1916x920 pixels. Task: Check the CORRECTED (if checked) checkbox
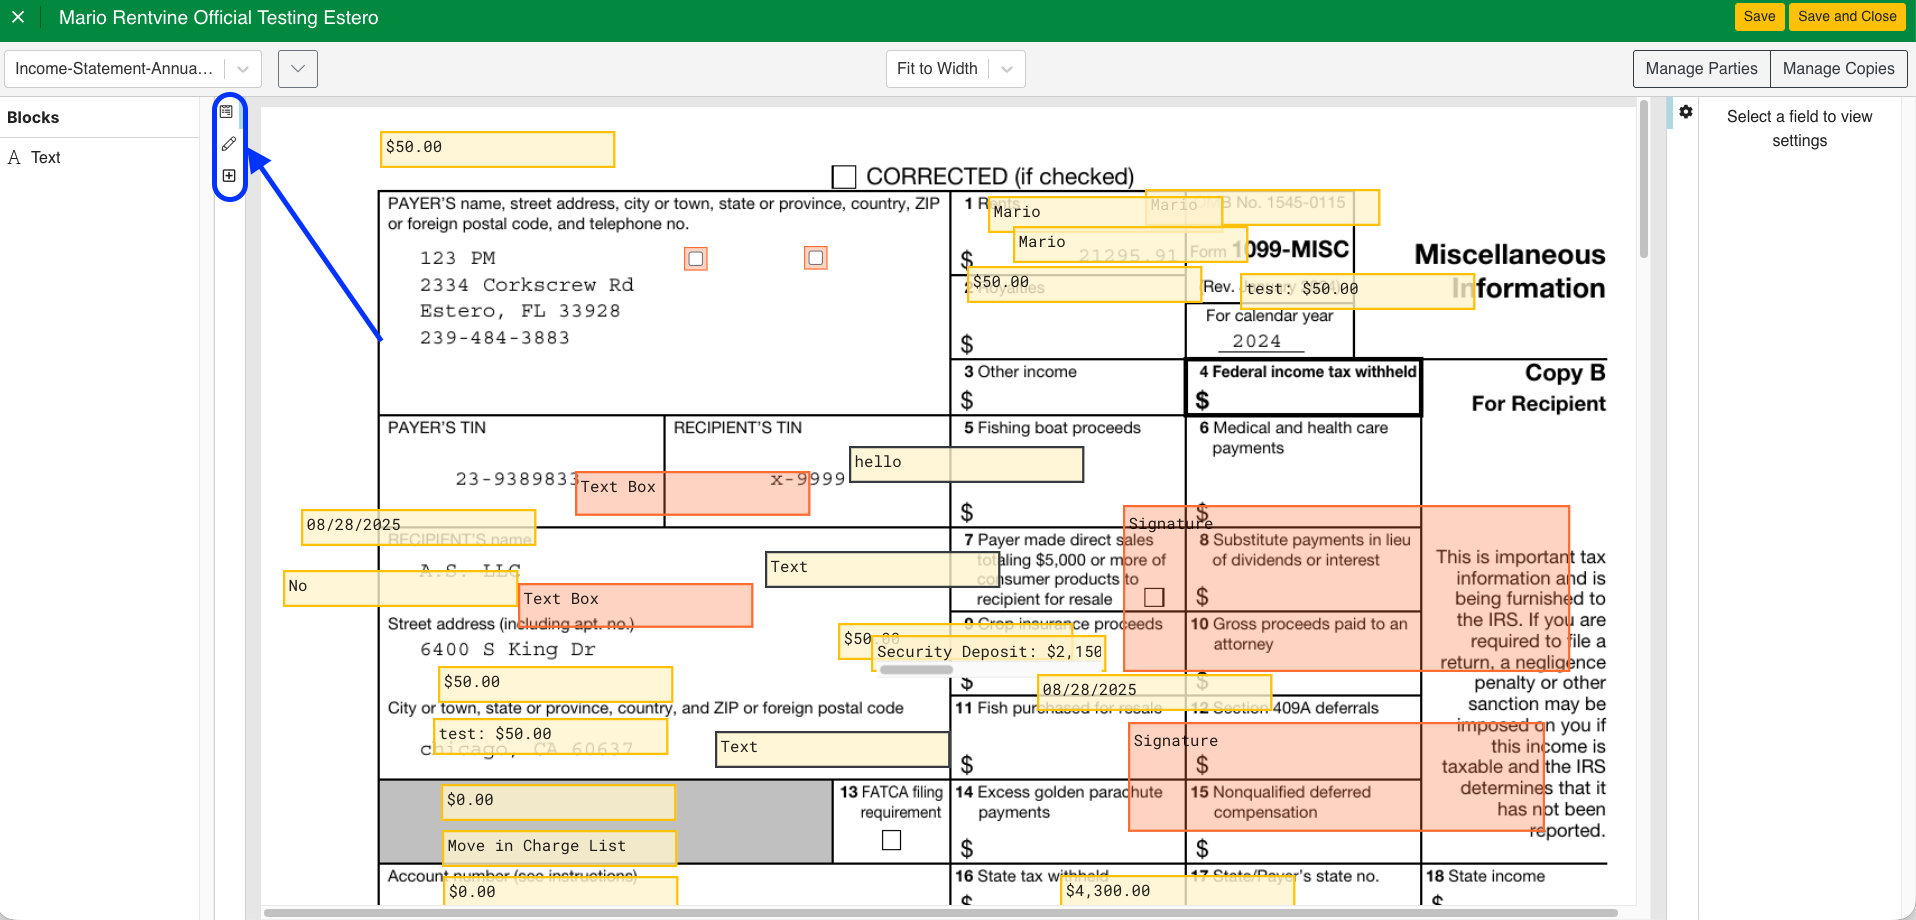click(x=844, y=177)
